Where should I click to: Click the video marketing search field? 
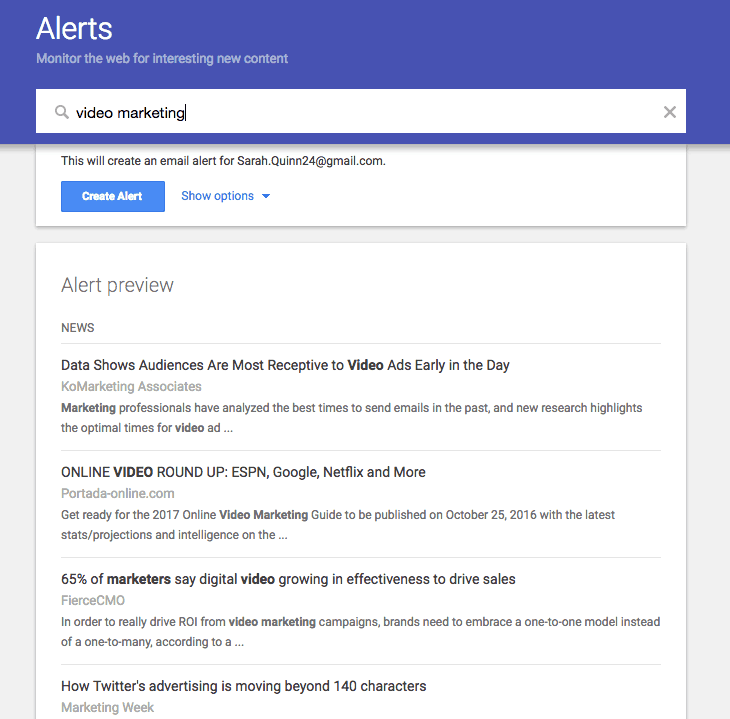[x=360, y=111]
